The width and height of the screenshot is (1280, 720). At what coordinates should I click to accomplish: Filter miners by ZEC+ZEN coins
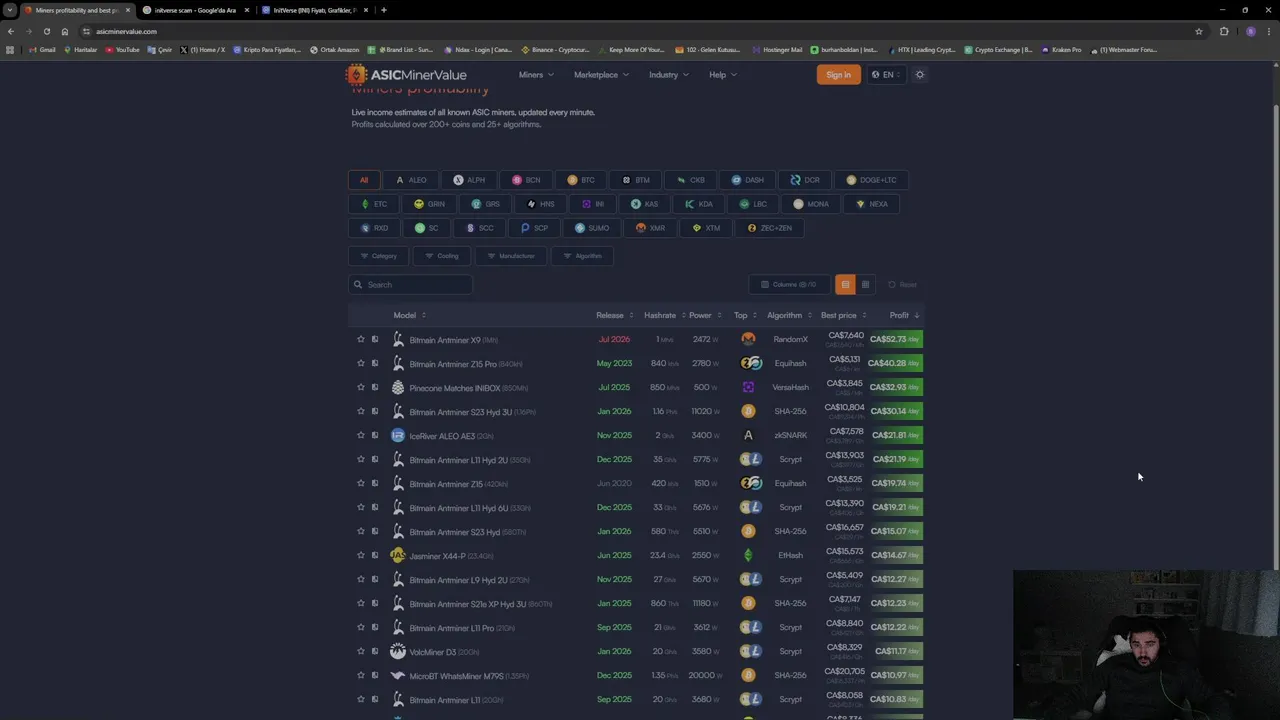(x=769, y=228)
